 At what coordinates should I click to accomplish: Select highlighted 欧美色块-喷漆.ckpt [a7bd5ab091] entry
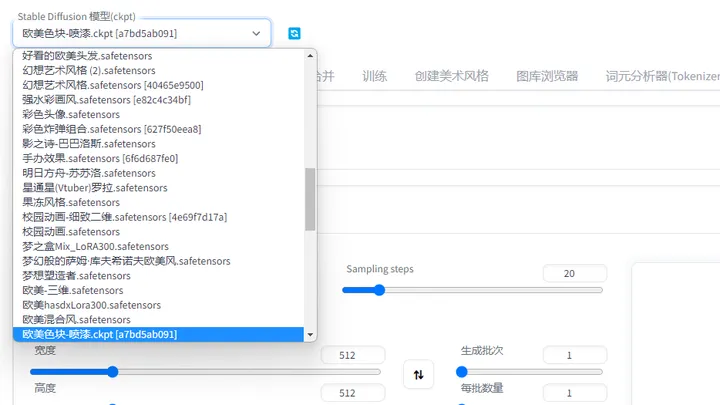tap(158, 335)
